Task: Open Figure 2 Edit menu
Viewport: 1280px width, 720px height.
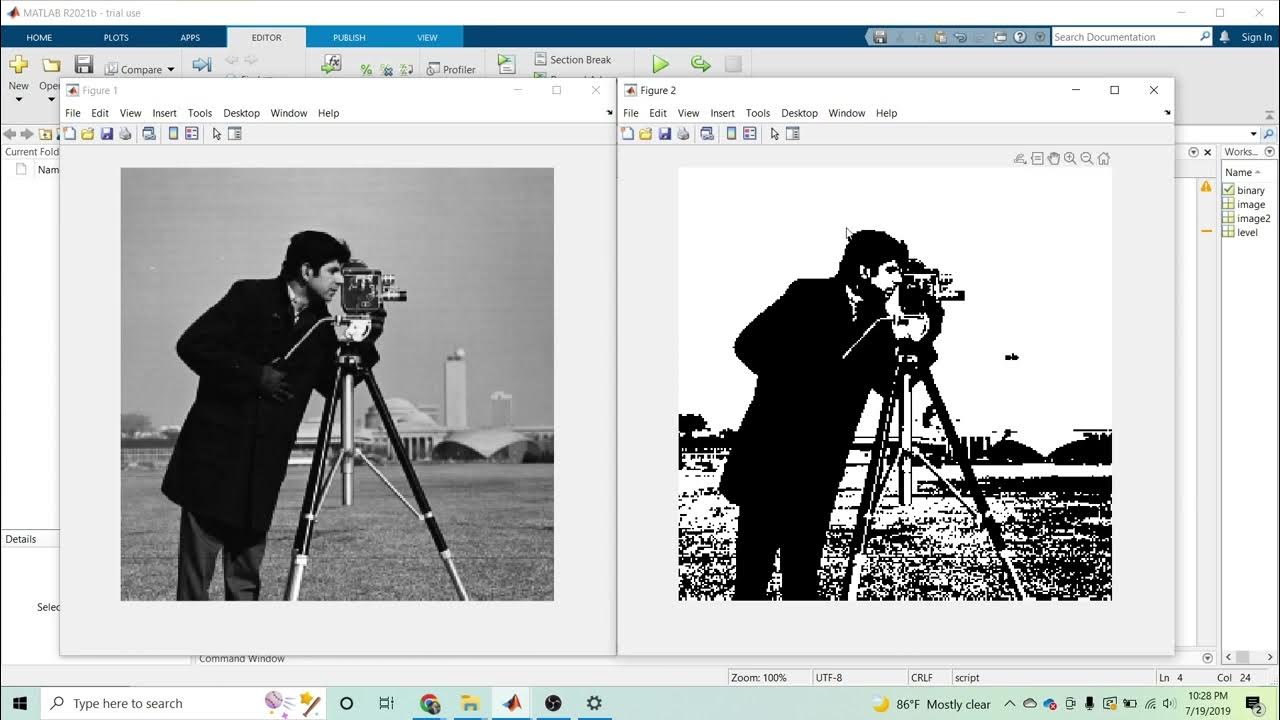Action: pyautogui.click(x=658, y=113)
